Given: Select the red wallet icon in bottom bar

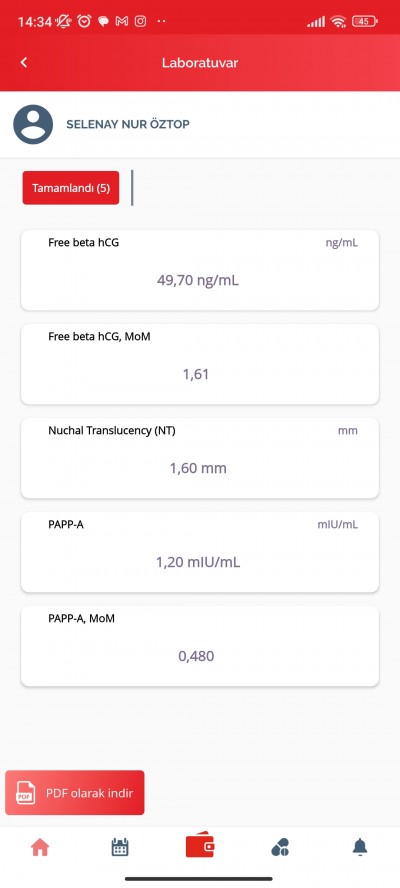Looking at the screenshot, I should 200,847.
